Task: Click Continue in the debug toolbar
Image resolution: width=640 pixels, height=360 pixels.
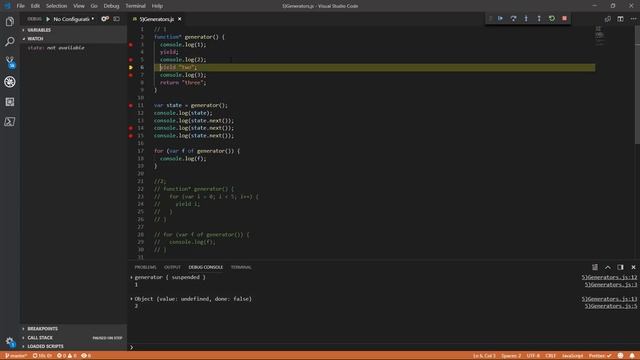Action: click(x=500, y=19)
